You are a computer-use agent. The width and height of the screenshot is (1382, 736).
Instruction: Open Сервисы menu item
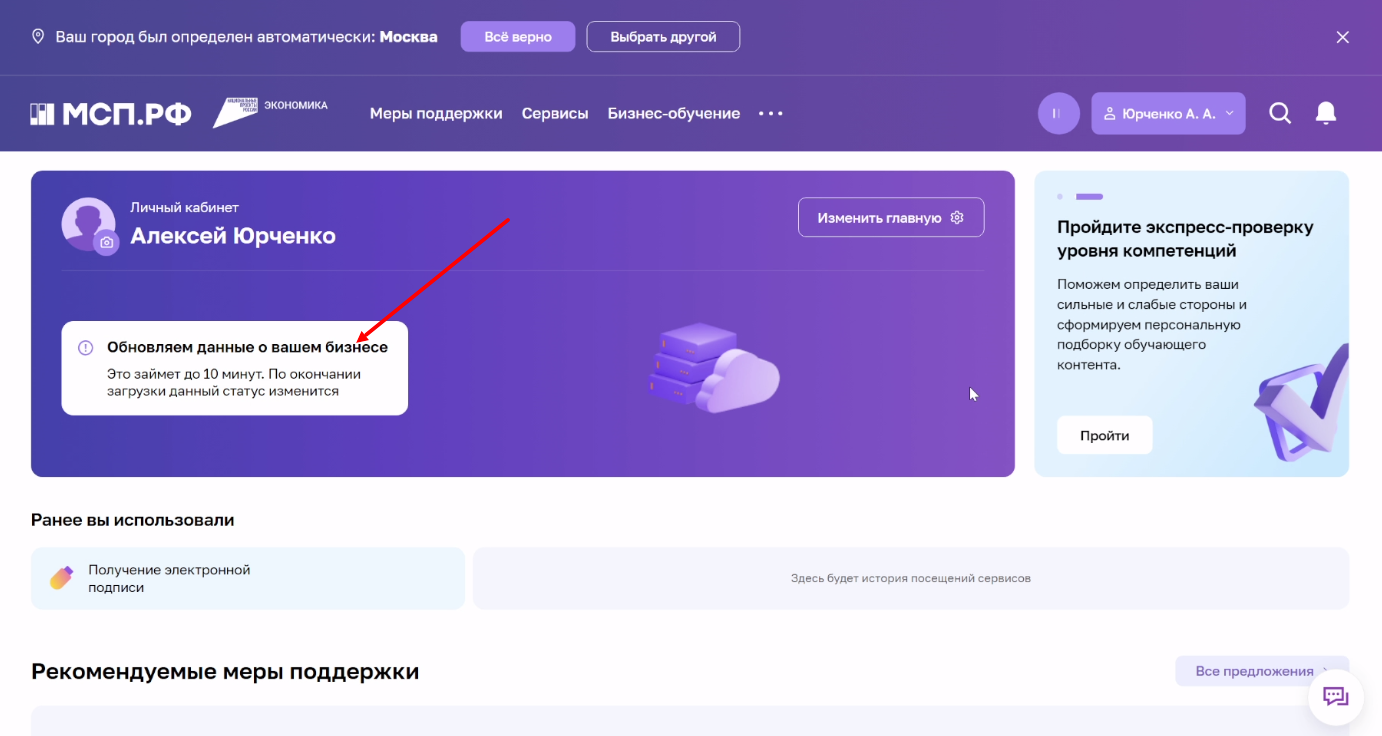click(x=555, y=114)
